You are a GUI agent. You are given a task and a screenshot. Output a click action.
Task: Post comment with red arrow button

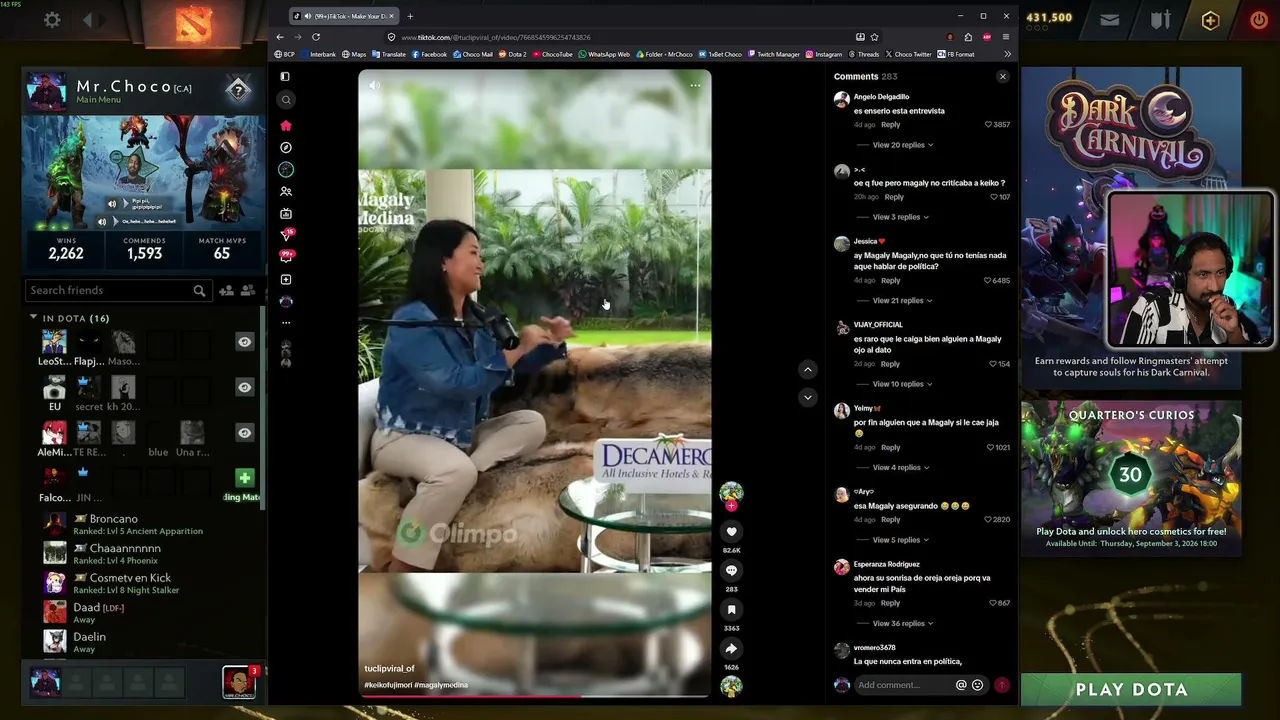(x=1001, y=685)
